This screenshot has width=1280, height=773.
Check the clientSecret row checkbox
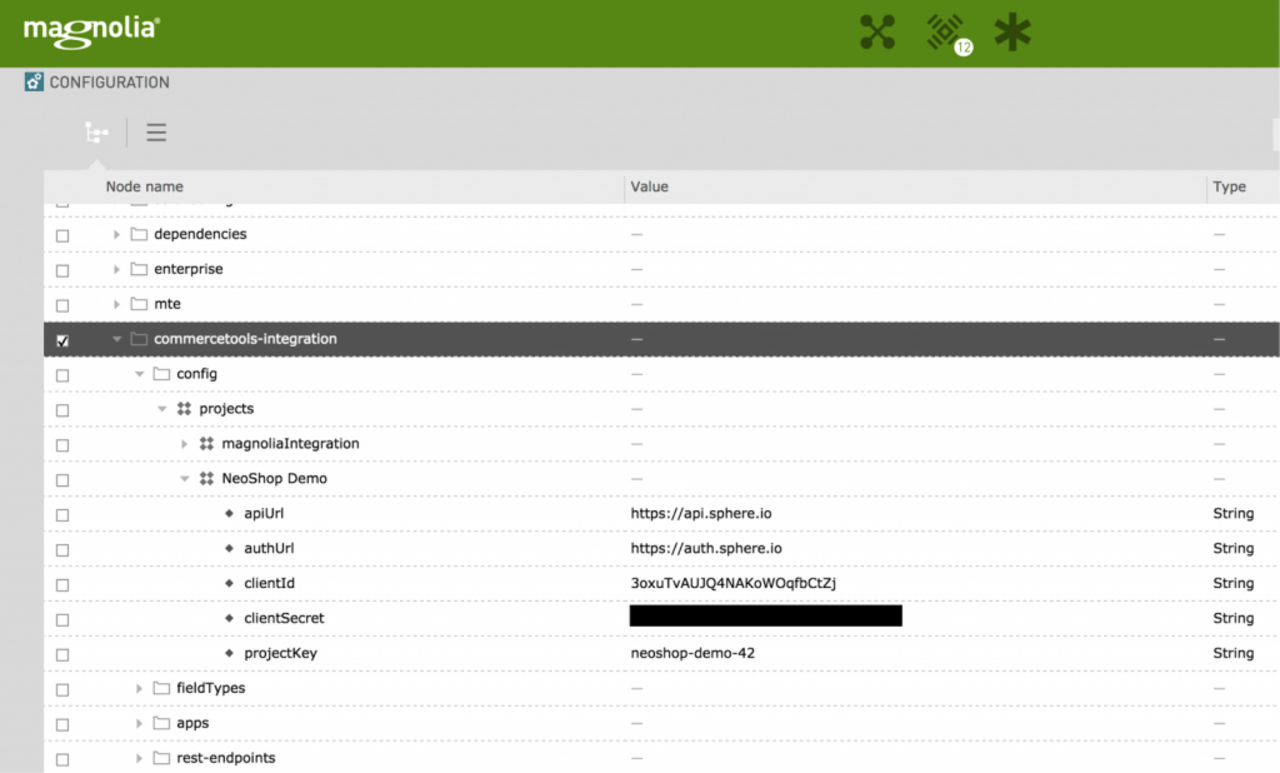point(63,620)
